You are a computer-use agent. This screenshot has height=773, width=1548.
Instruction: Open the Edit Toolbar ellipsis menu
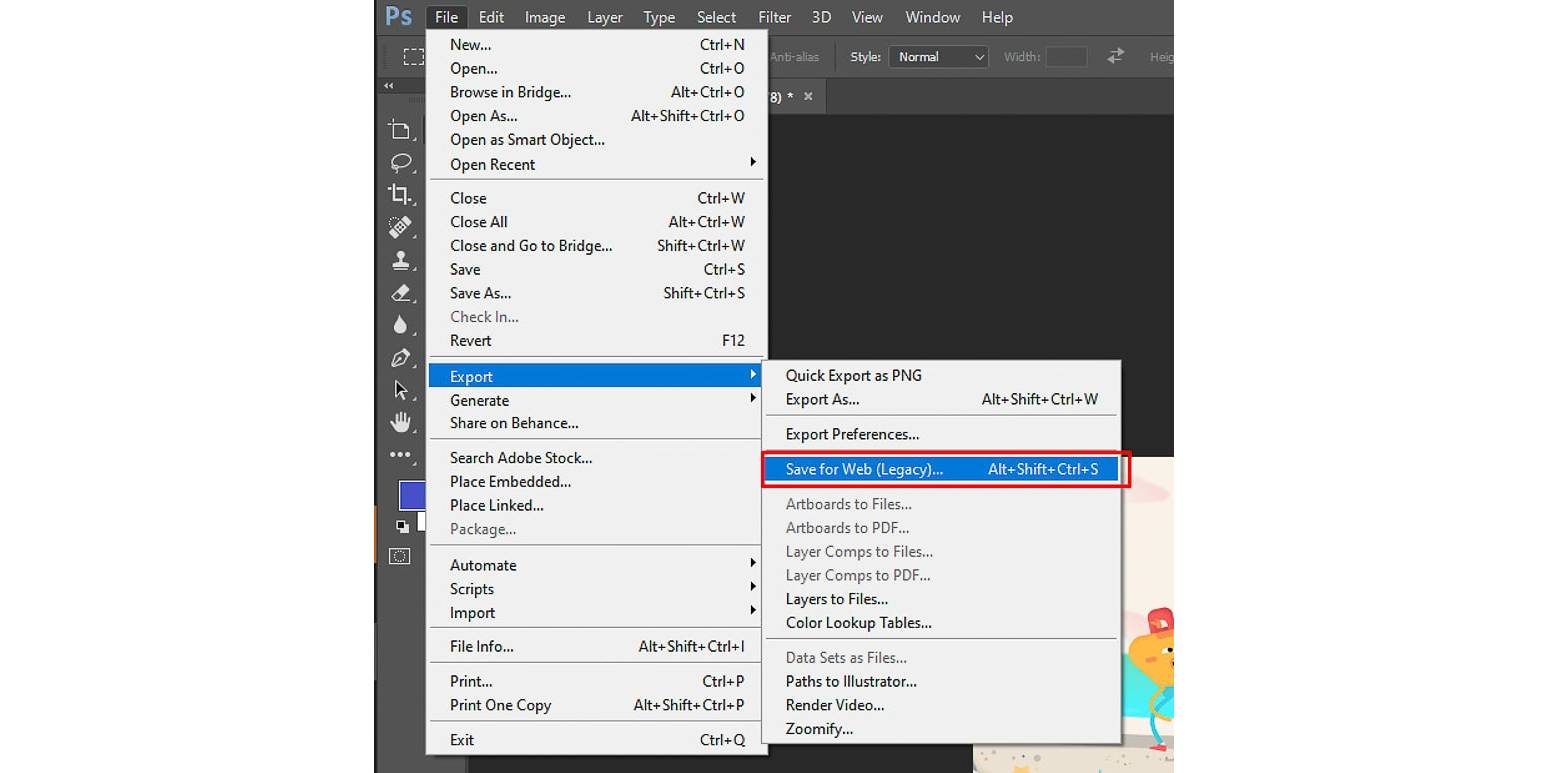click(400, 455)
